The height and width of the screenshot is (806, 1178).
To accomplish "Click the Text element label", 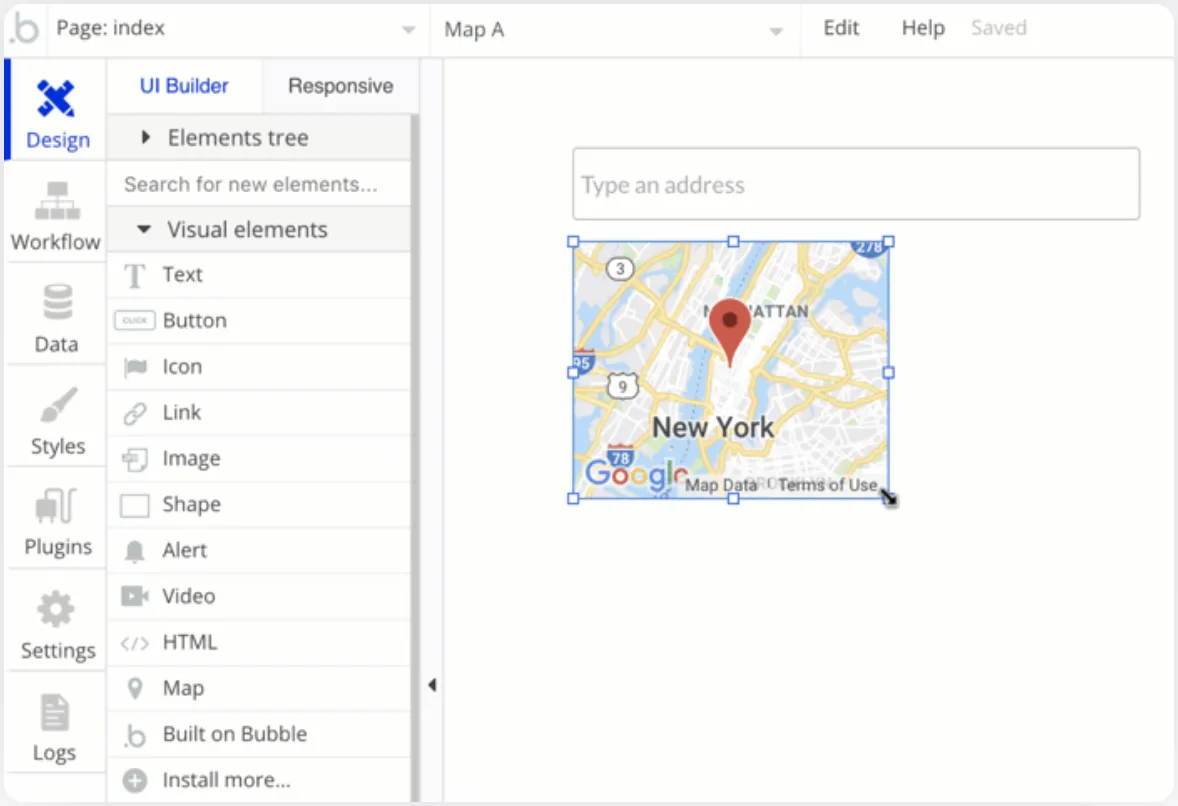I will pyautogui.click(x=183, y=275).
